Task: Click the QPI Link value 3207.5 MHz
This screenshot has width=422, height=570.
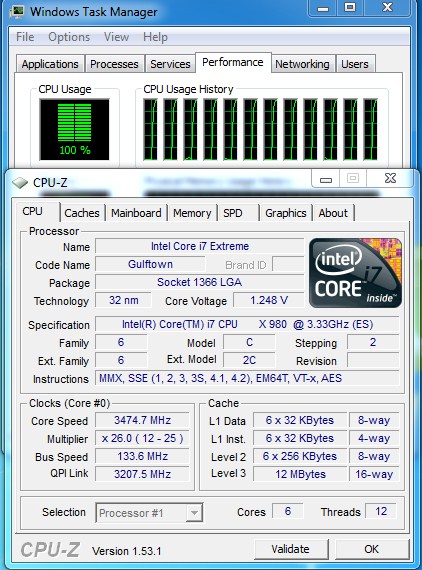Action: click(x=142, y=474)
